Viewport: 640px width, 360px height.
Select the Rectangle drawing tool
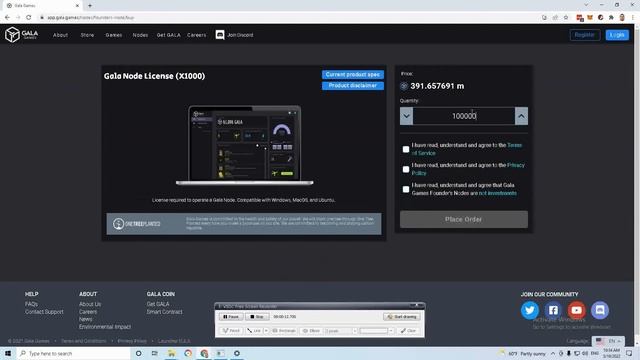click(284, 331)
